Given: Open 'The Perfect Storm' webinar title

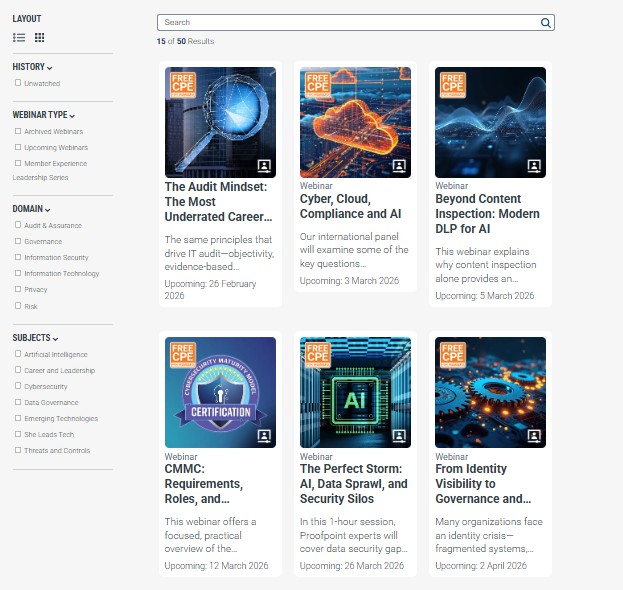Looking at the screenshot, I should pos(354,483).
